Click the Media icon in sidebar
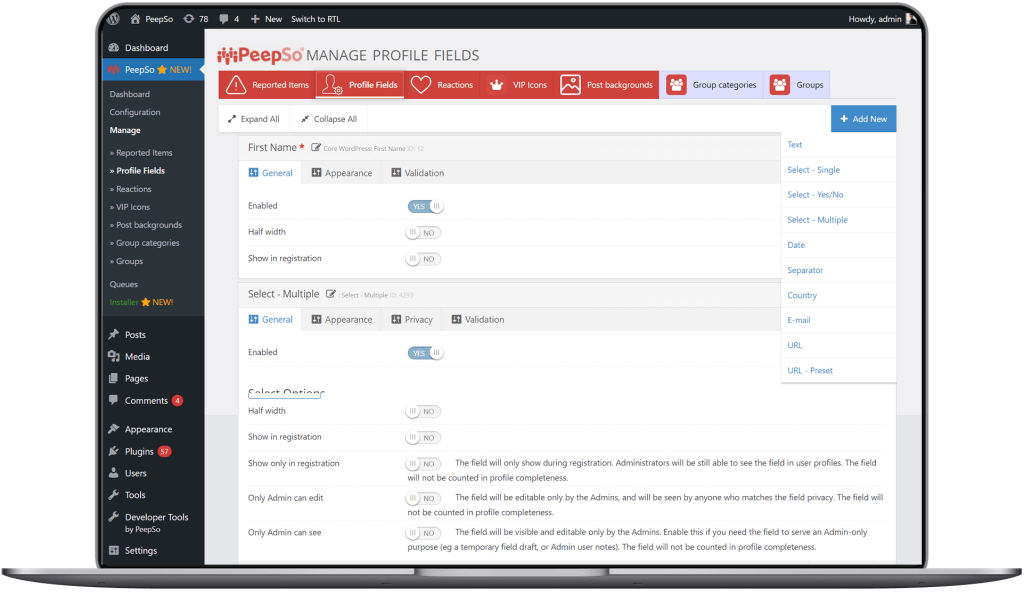This screenshot has height=595, width=1024. coord(114,357)
